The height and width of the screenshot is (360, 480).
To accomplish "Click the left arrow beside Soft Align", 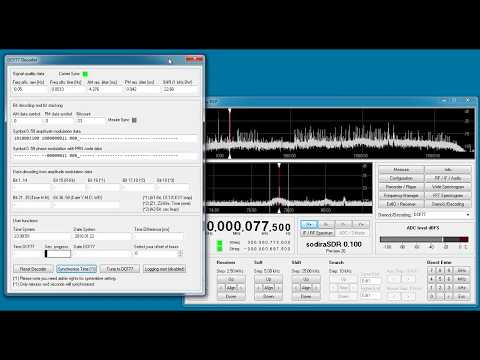I will pos(258,287).
